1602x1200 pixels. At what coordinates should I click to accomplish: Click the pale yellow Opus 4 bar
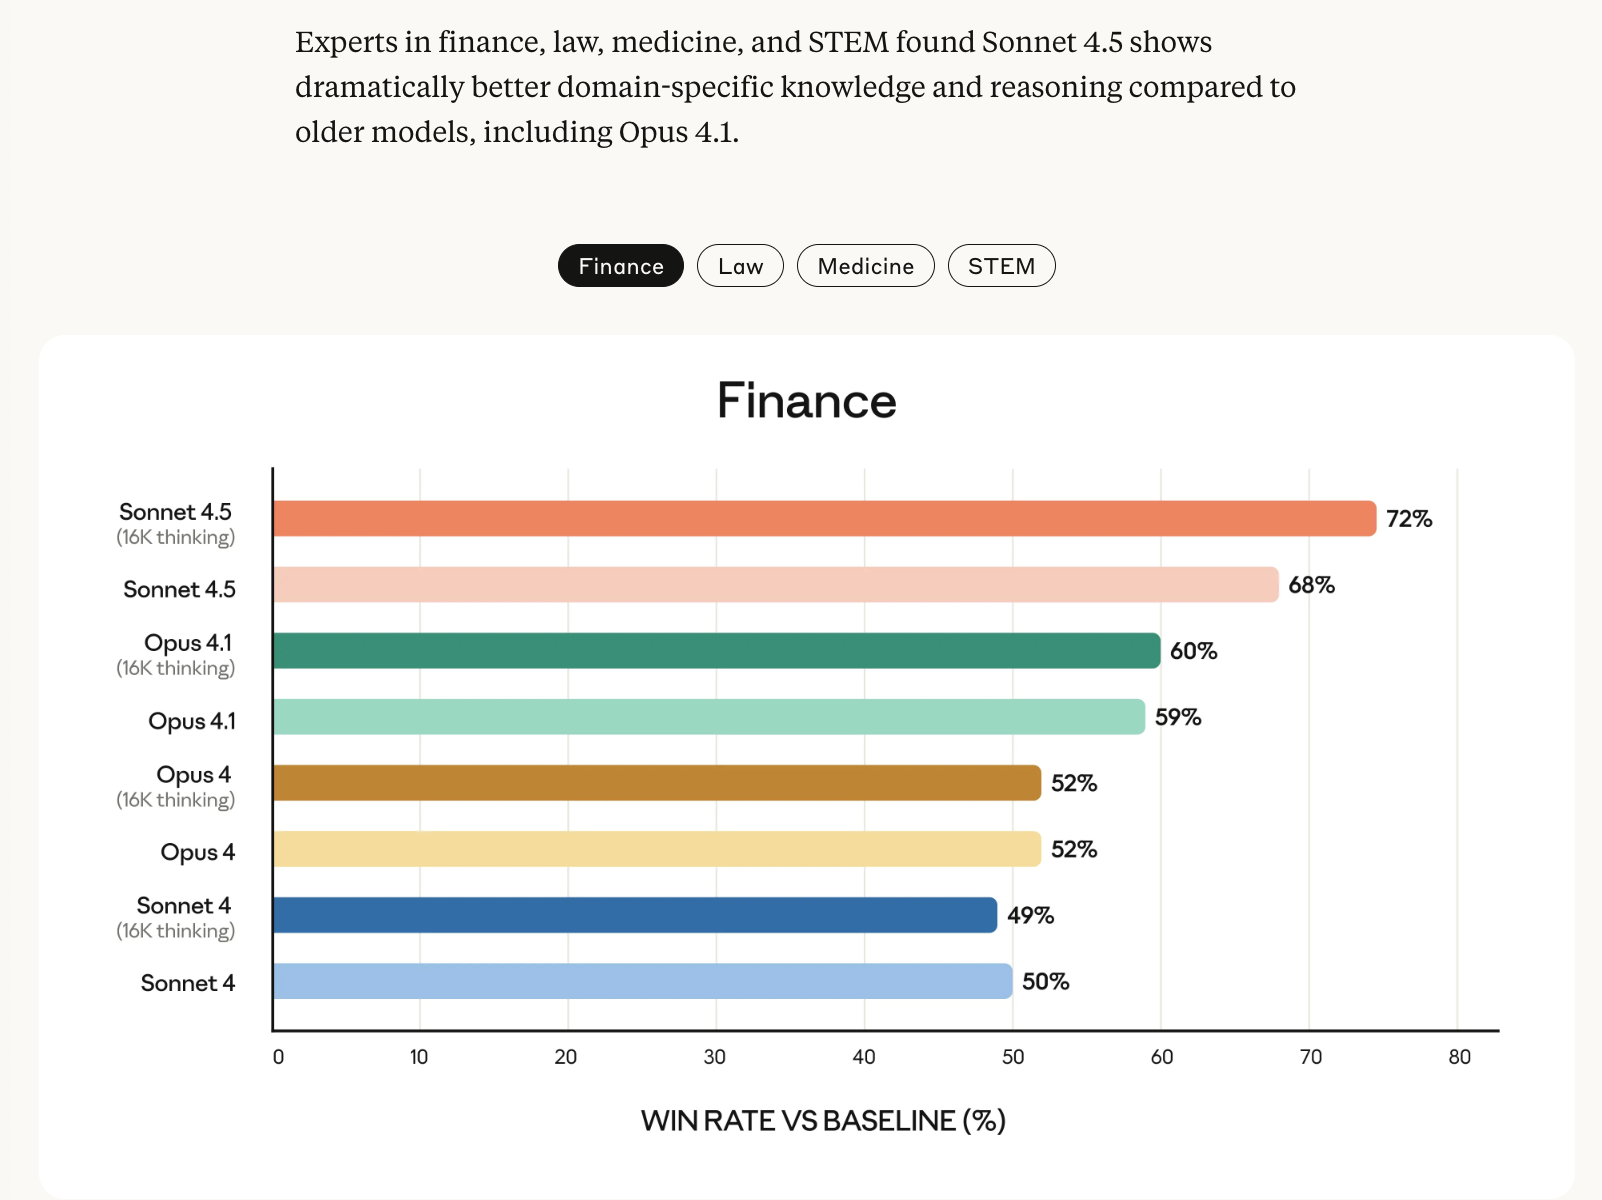[656, 849]
